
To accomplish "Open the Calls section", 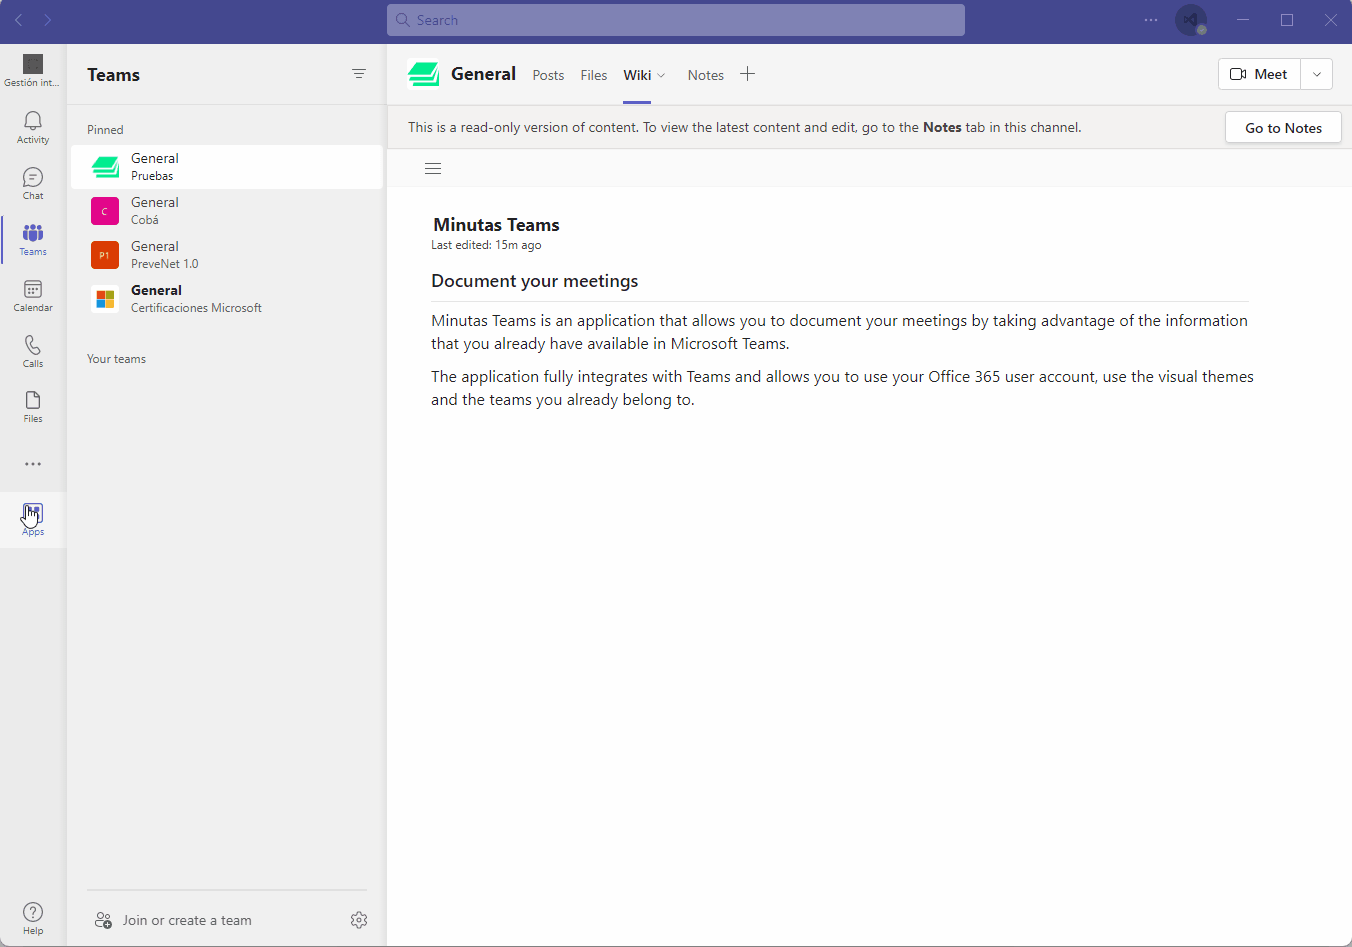I will tap(33, 351).
